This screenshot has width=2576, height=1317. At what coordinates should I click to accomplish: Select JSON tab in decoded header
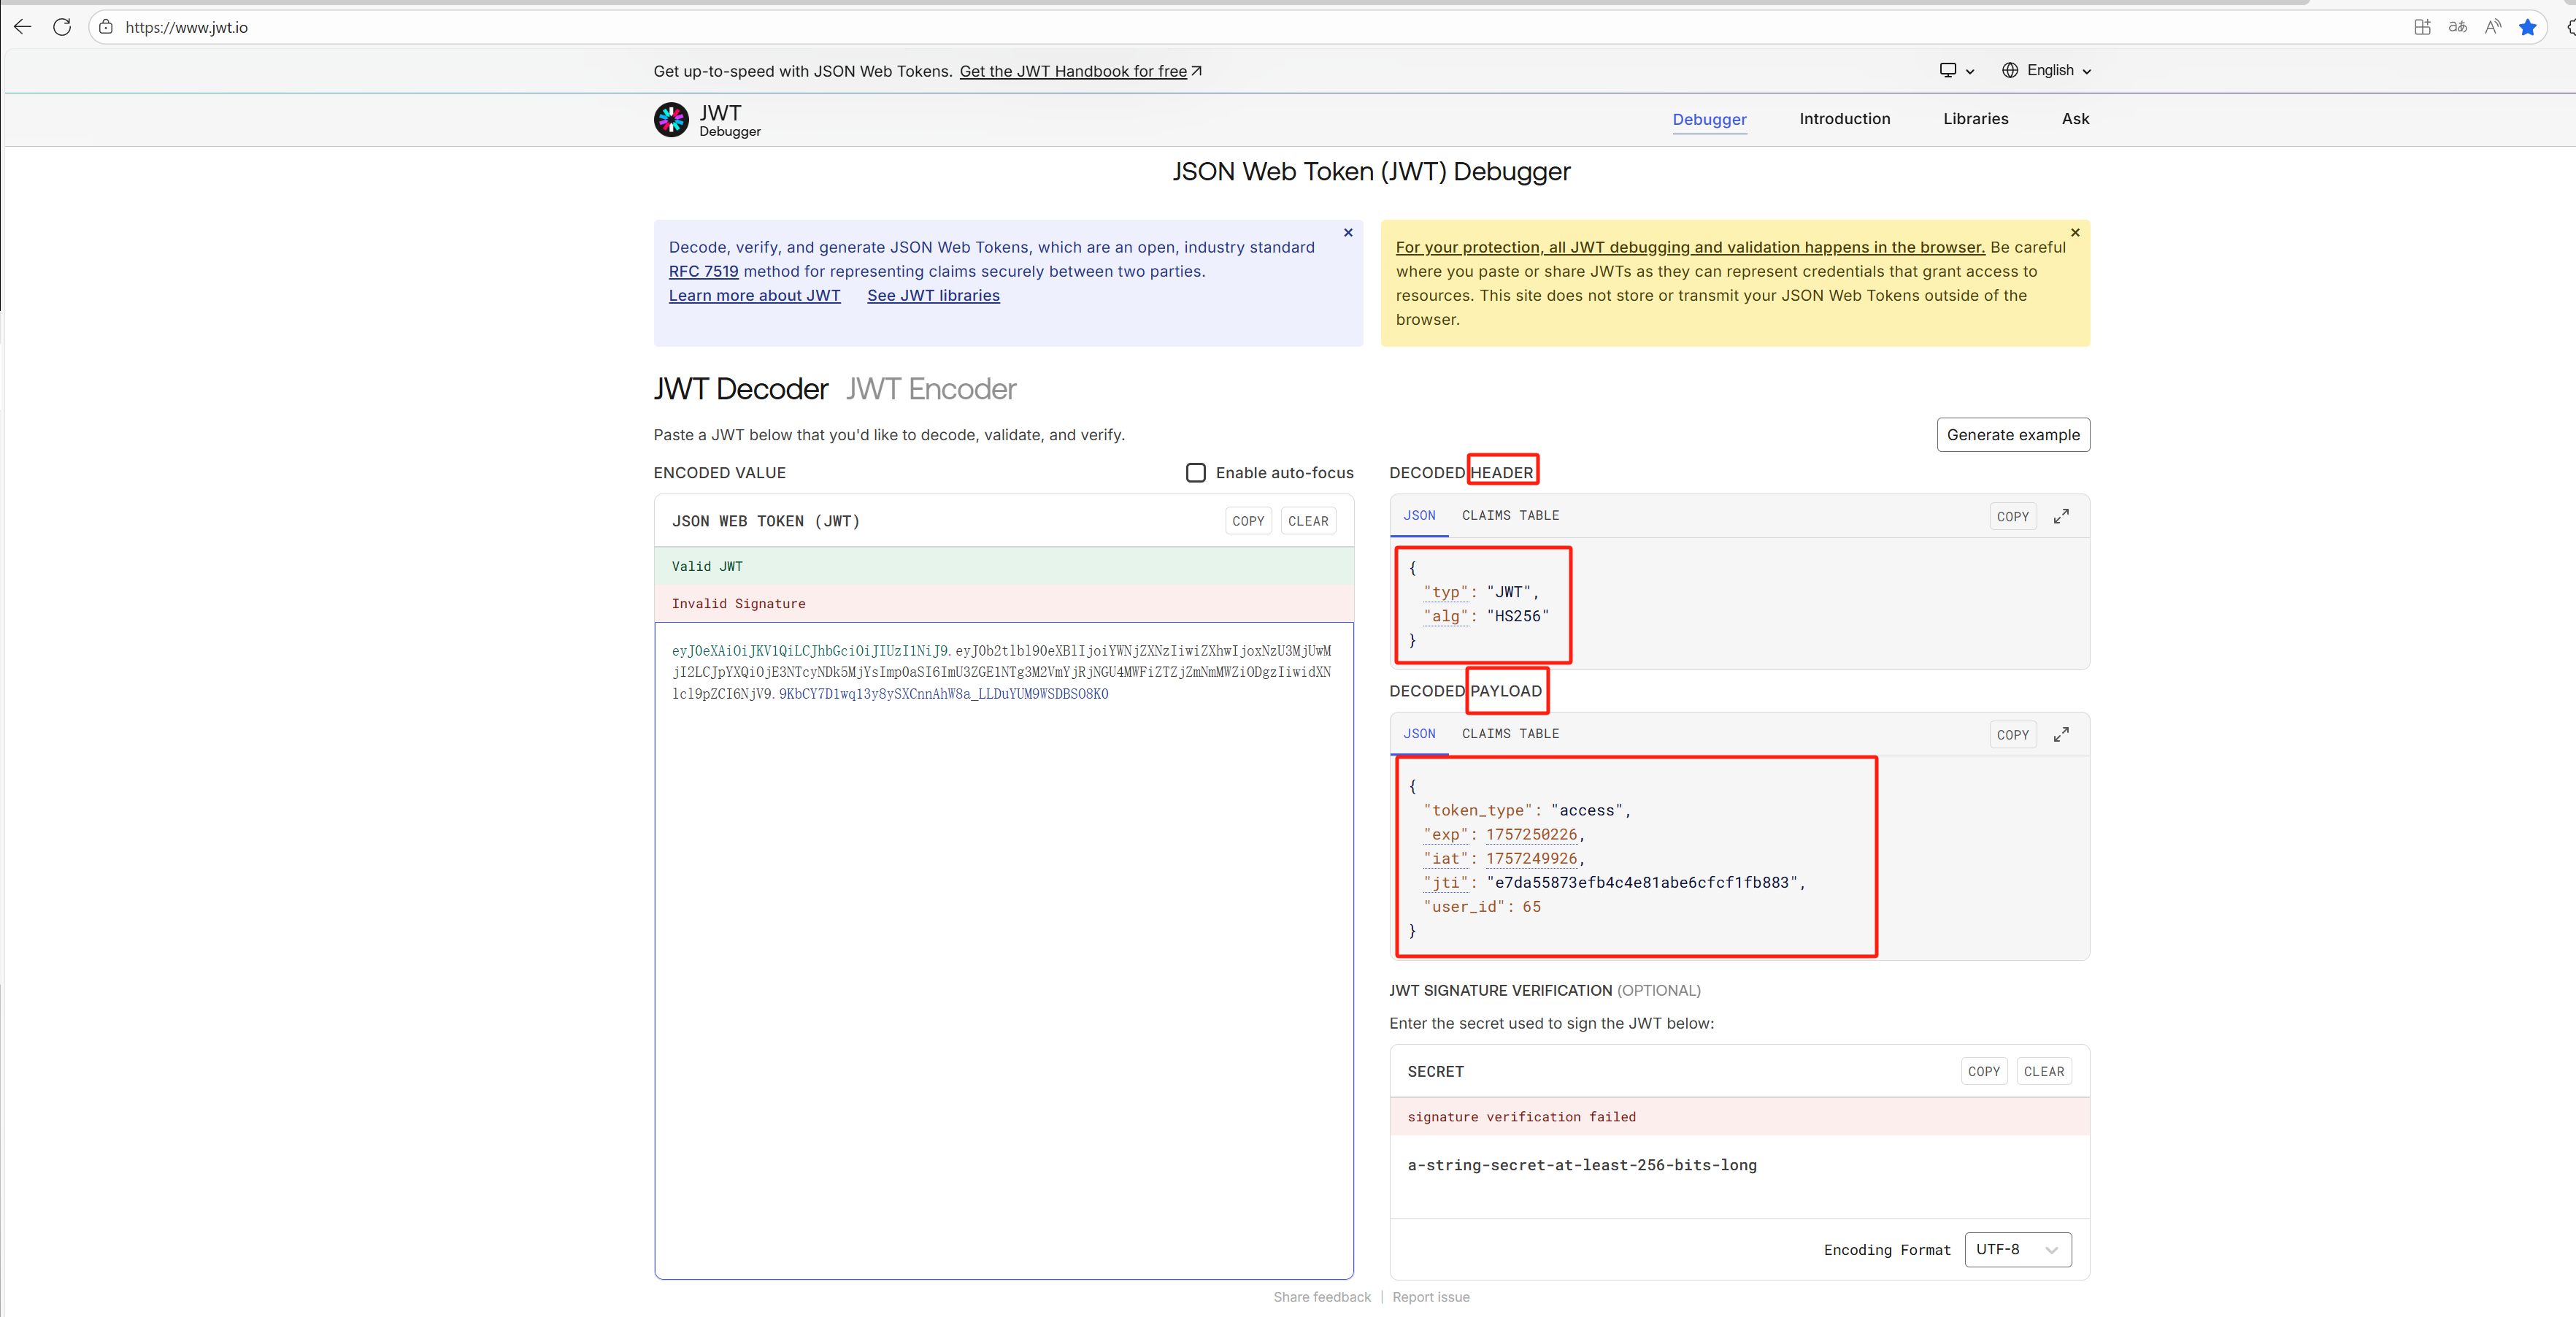click(x=1419, y=515)
